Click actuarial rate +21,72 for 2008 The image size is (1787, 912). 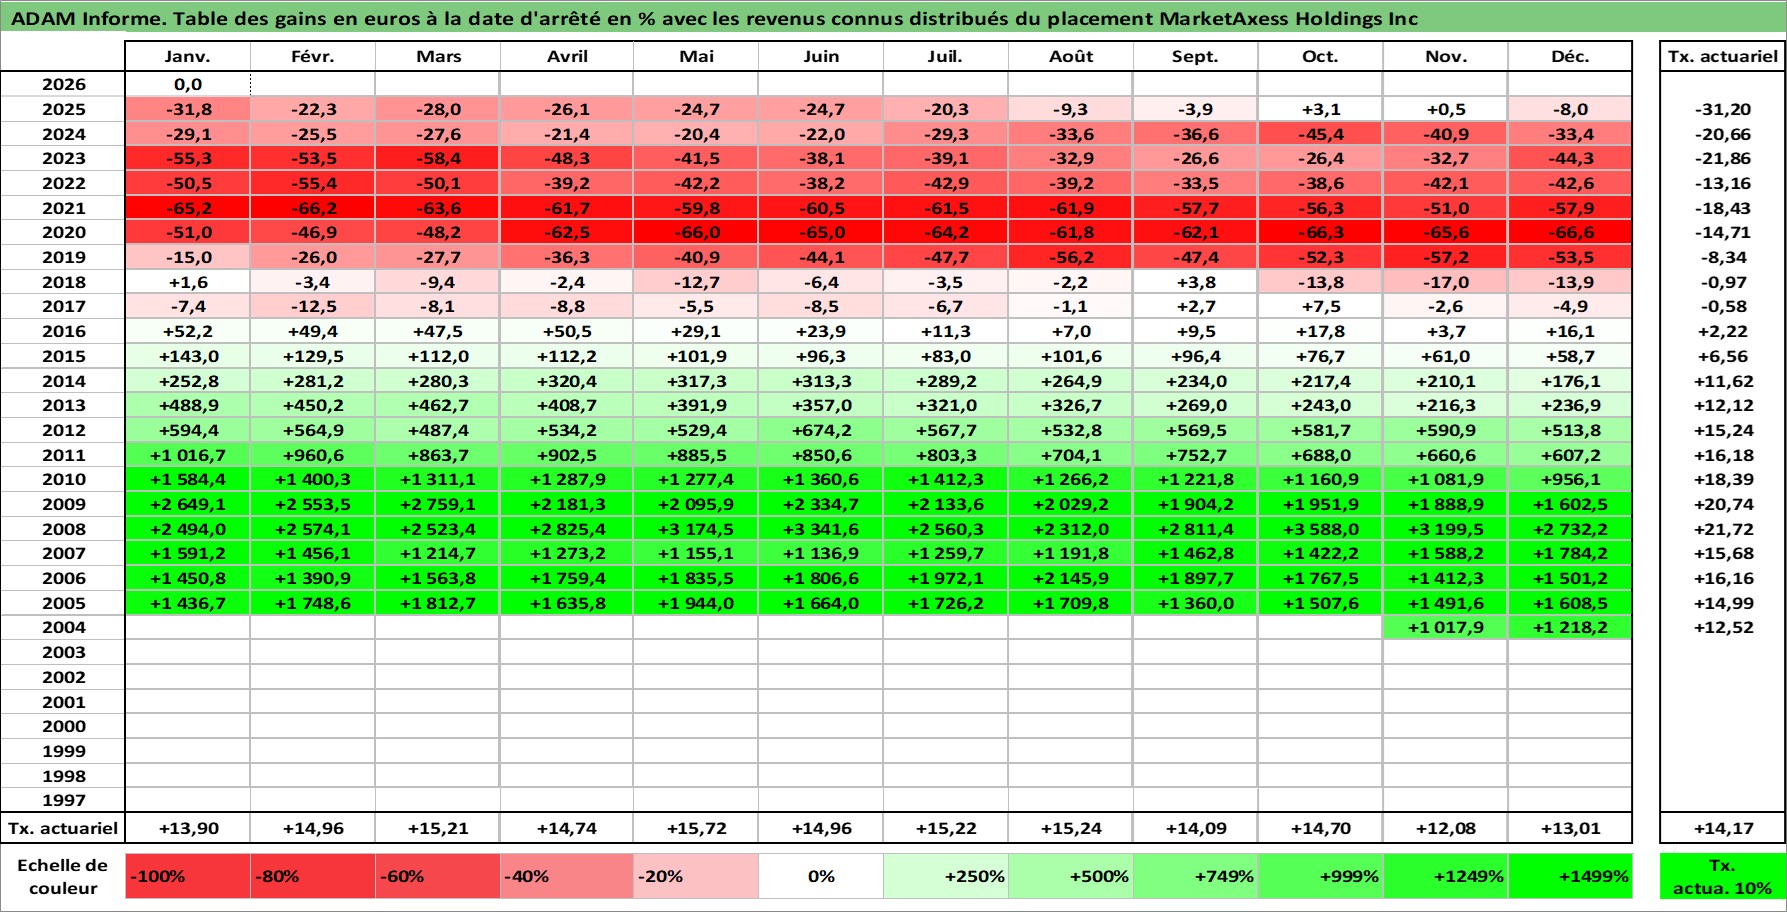point(1723,529)
